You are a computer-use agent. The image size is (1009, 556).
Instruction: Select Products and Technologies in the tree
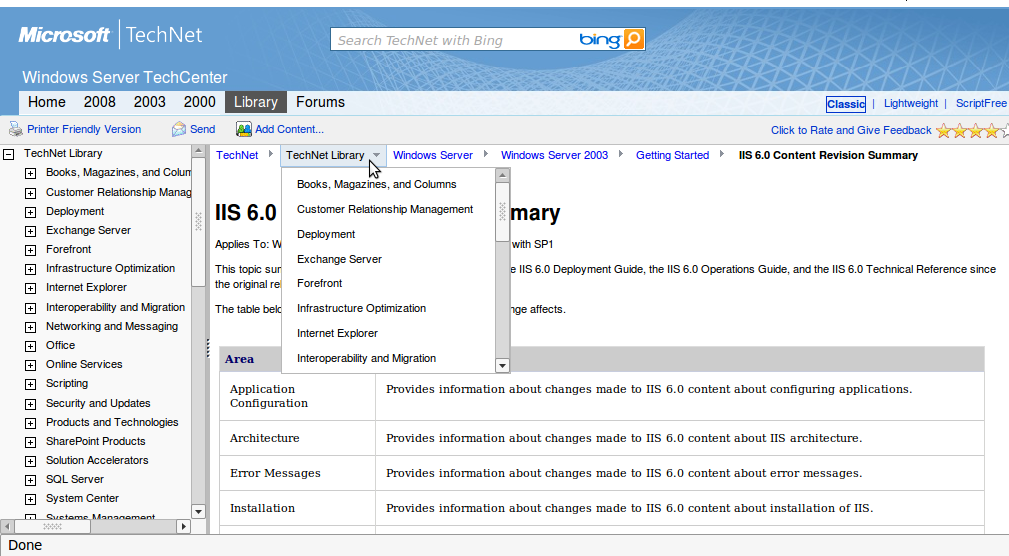[x=112, y=422]
